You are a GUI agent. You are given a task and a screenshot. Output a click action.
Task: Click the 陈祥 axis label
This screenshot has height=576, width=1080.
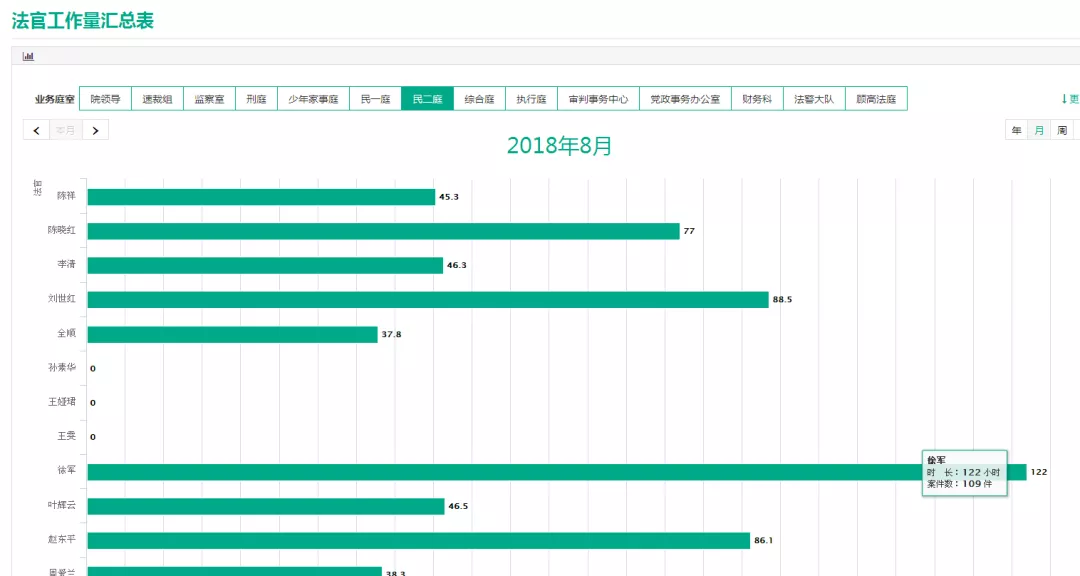coord(66,196)
